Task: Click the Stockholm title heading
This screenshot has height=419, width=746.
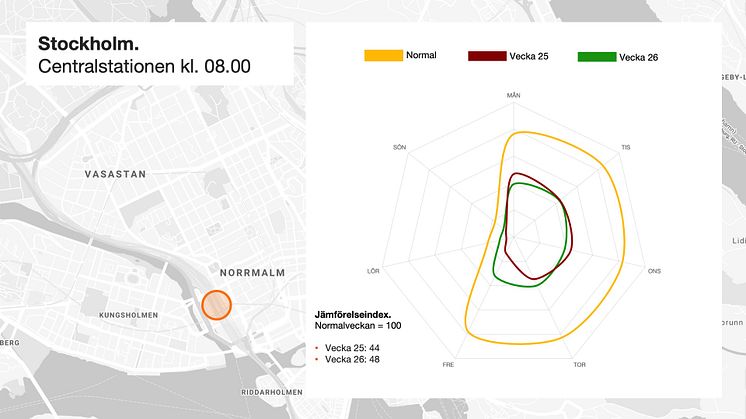Action: (x=88, y=44)
